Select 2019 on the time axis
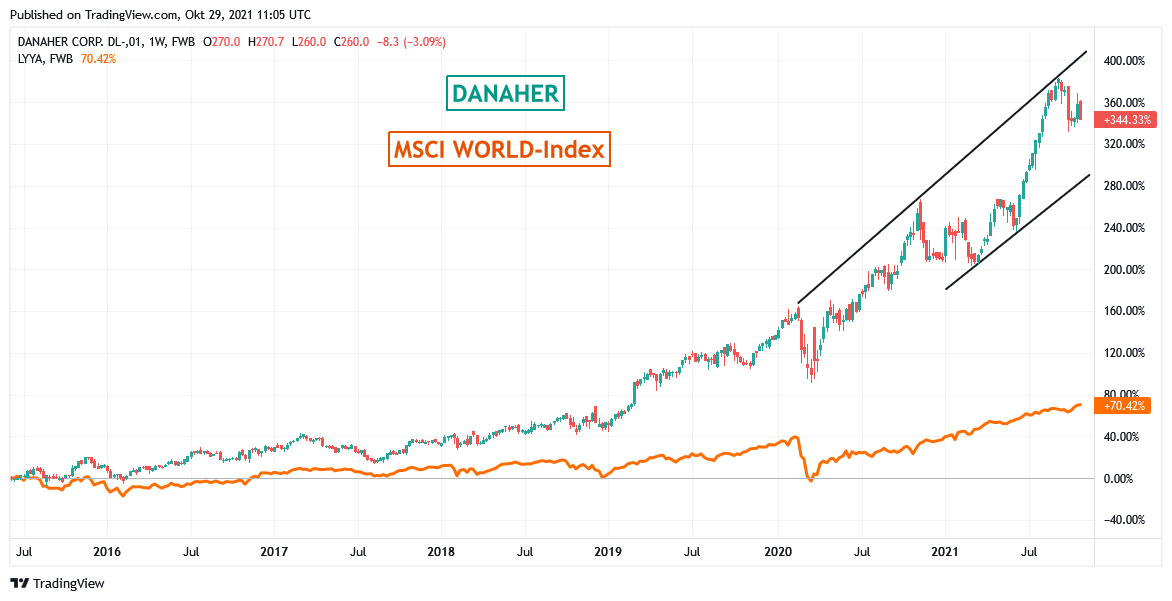The width and height of the screenshot is (1172, 601). click(608, 551)
